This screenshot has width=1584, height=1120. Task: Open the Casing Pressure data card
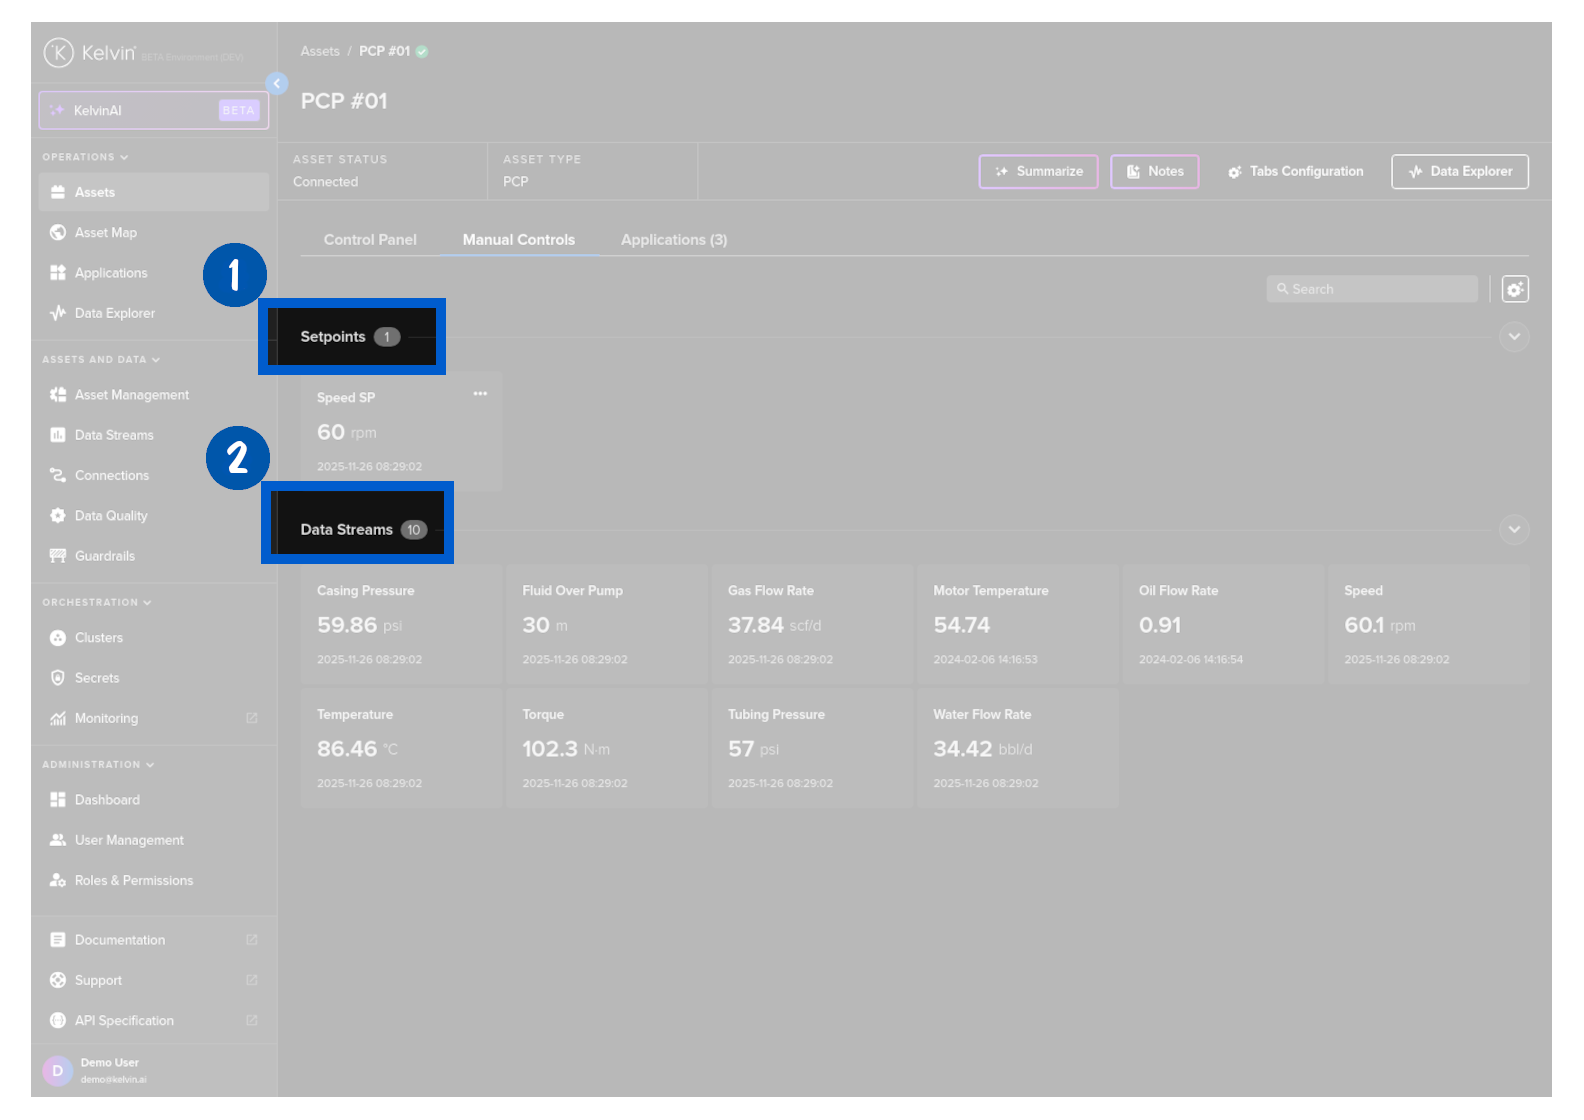[401, 625]
